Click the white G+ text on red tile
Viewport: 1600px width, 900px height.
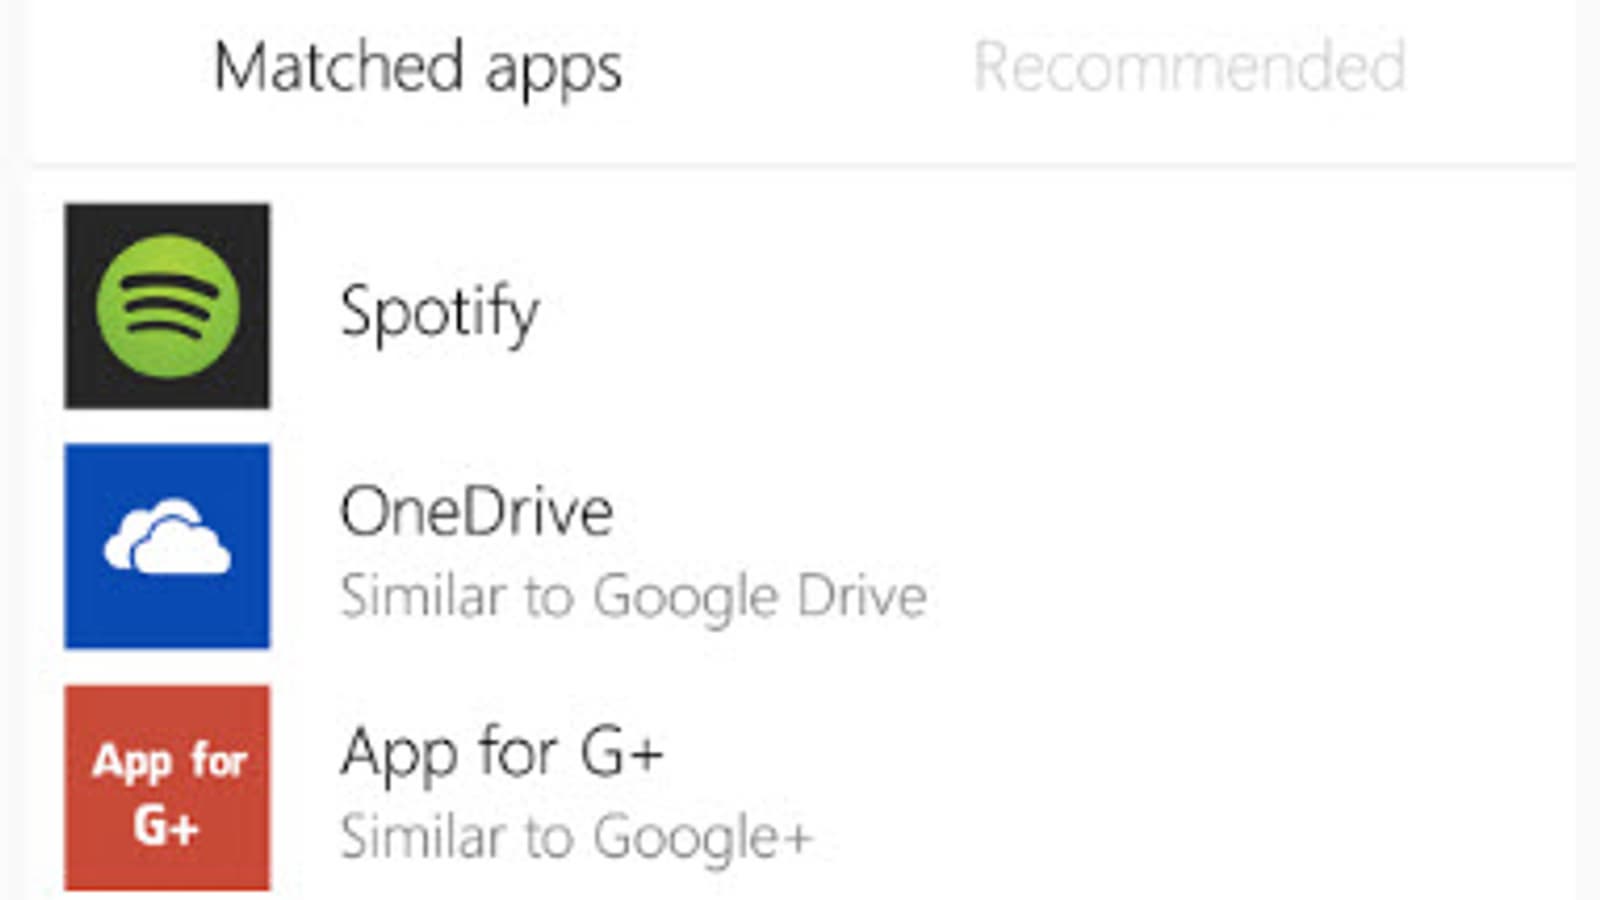point(166,827)
